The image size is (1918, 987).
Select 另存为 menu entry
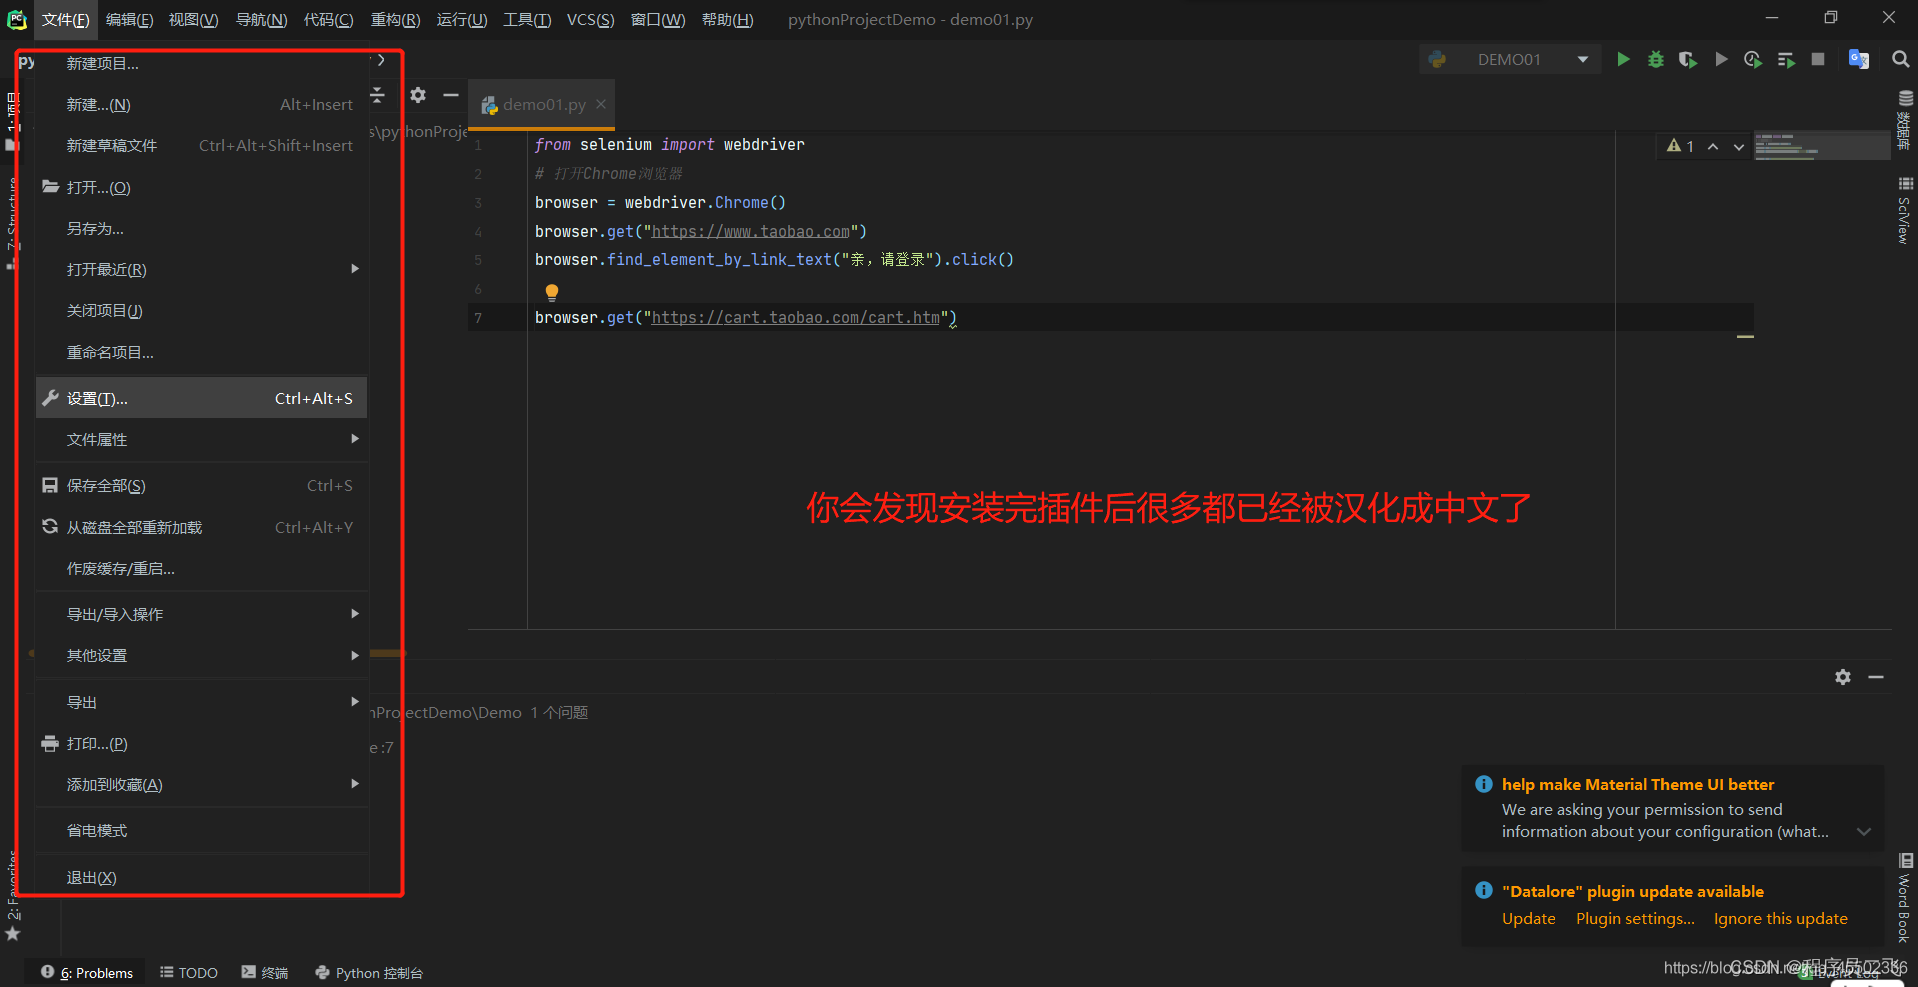[x=202, y=228]
